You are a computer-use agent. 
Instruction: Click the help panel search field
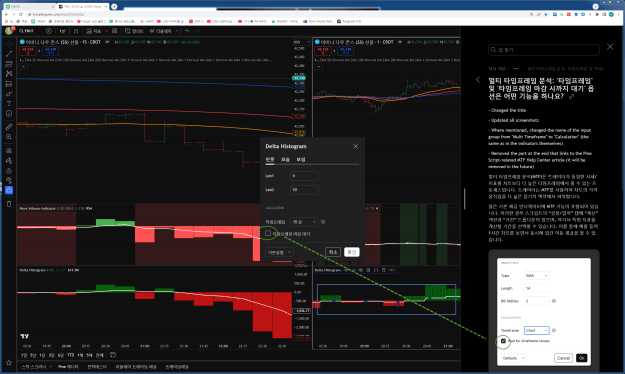pyautogui.click(x=544, y=50)
